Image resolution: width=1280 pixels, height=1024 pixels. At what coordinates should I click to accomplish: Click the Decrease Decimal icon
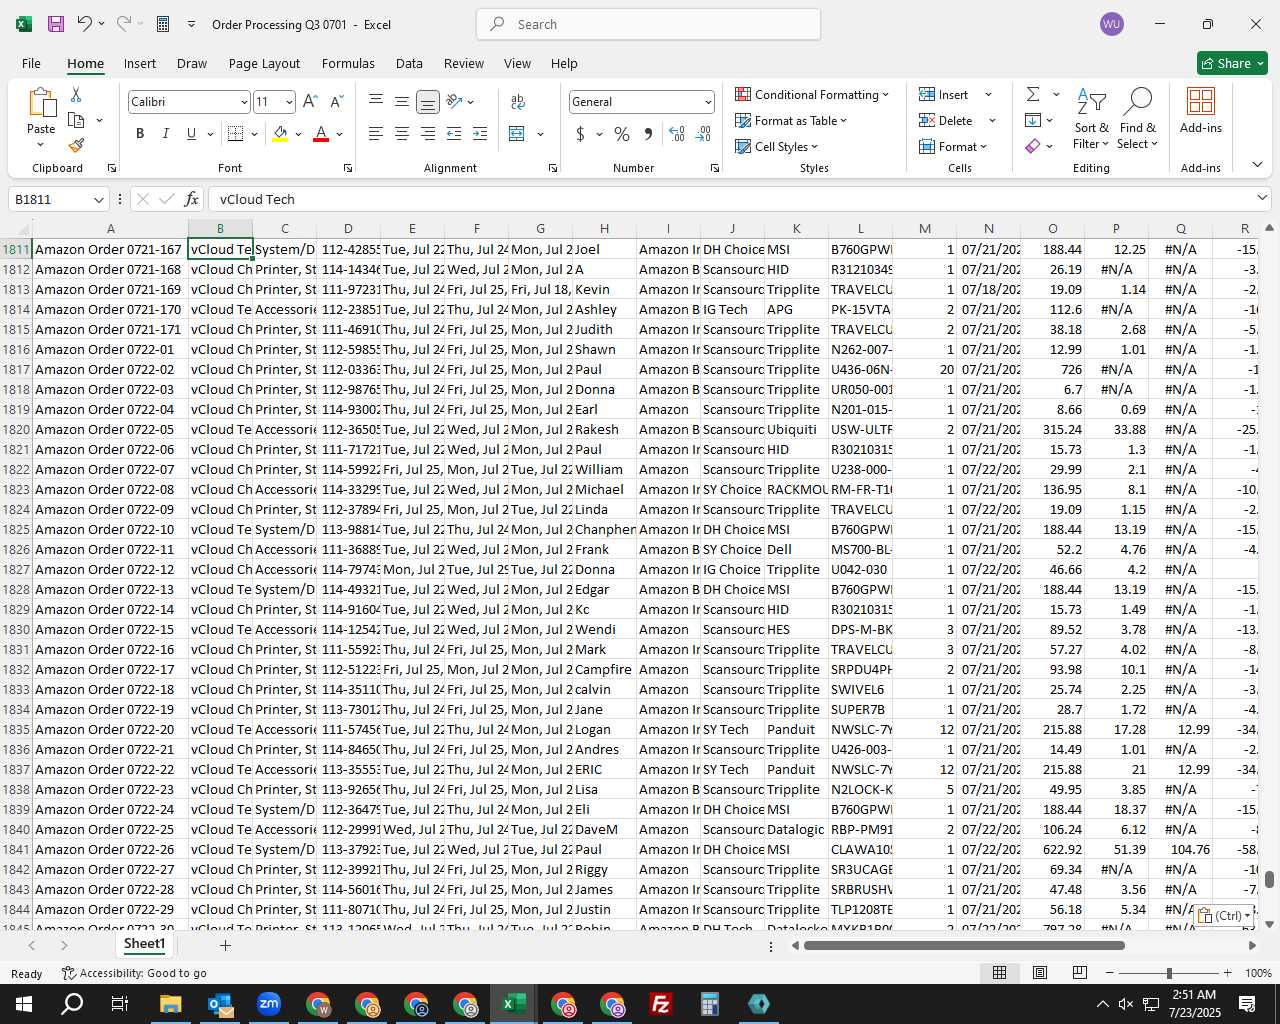703,134
